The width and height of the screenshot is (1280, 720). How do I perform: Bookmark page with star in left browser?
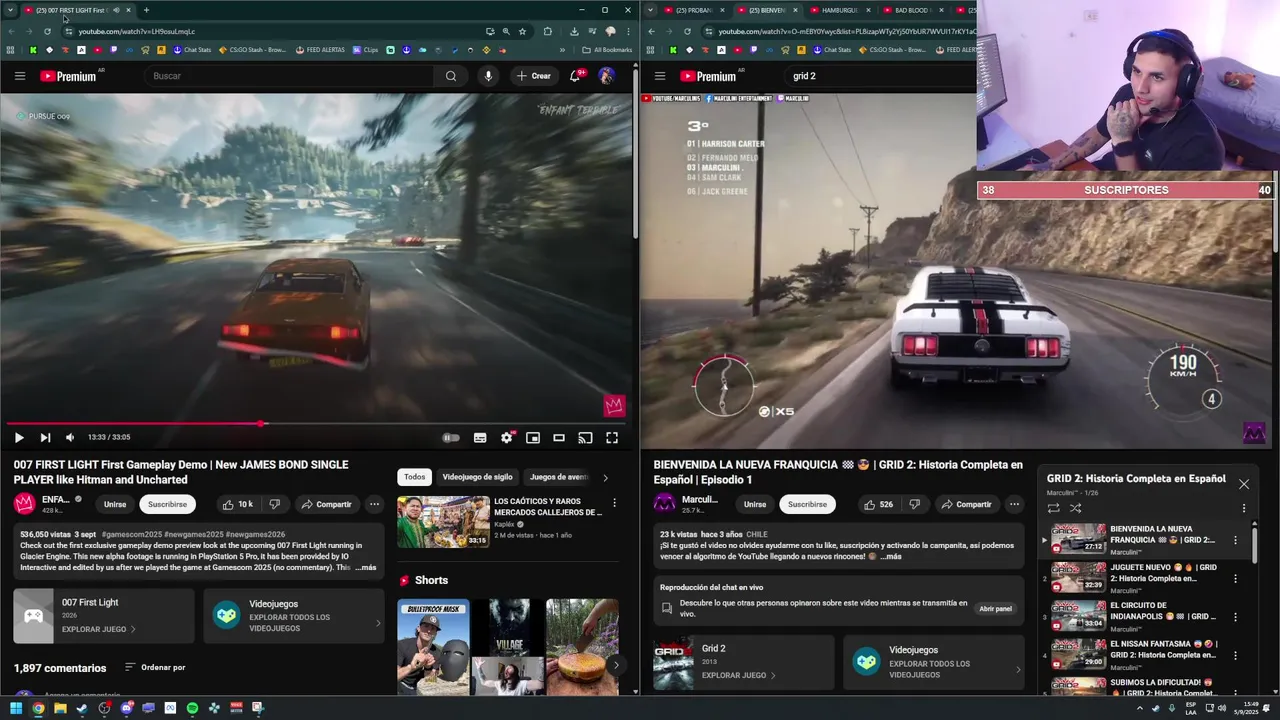tap(522, 31)
